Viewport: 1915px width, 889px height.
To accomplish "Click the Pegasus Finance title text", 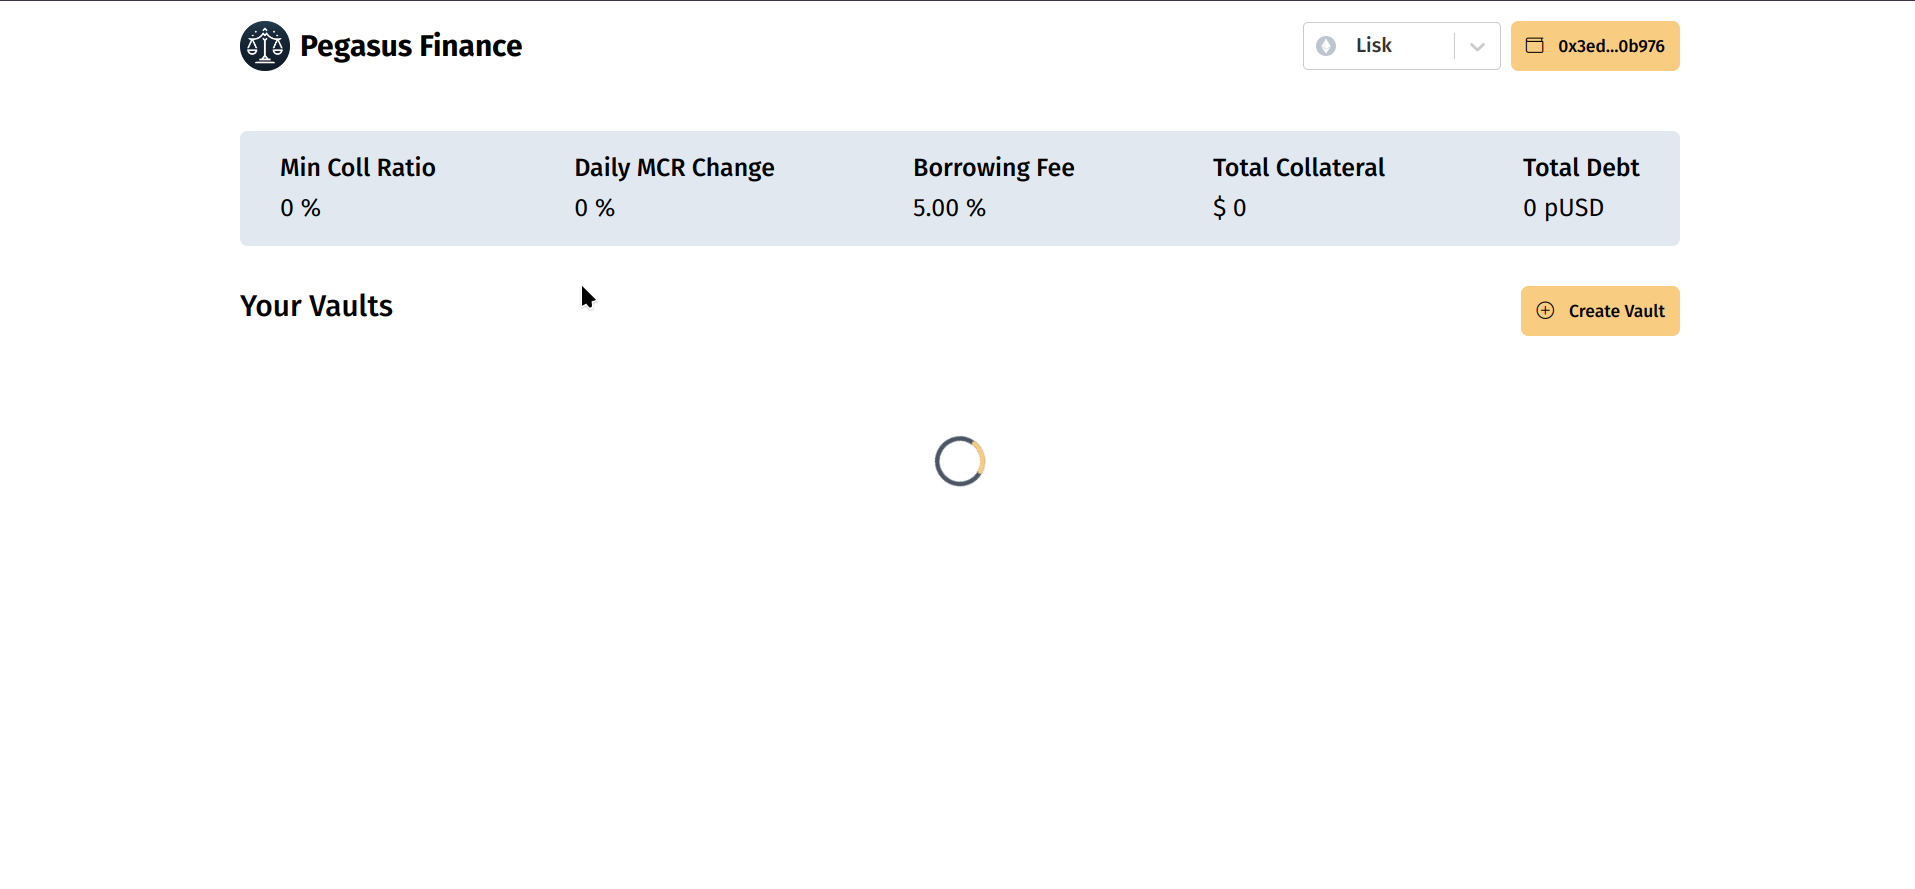I will [x=411, y=46].
